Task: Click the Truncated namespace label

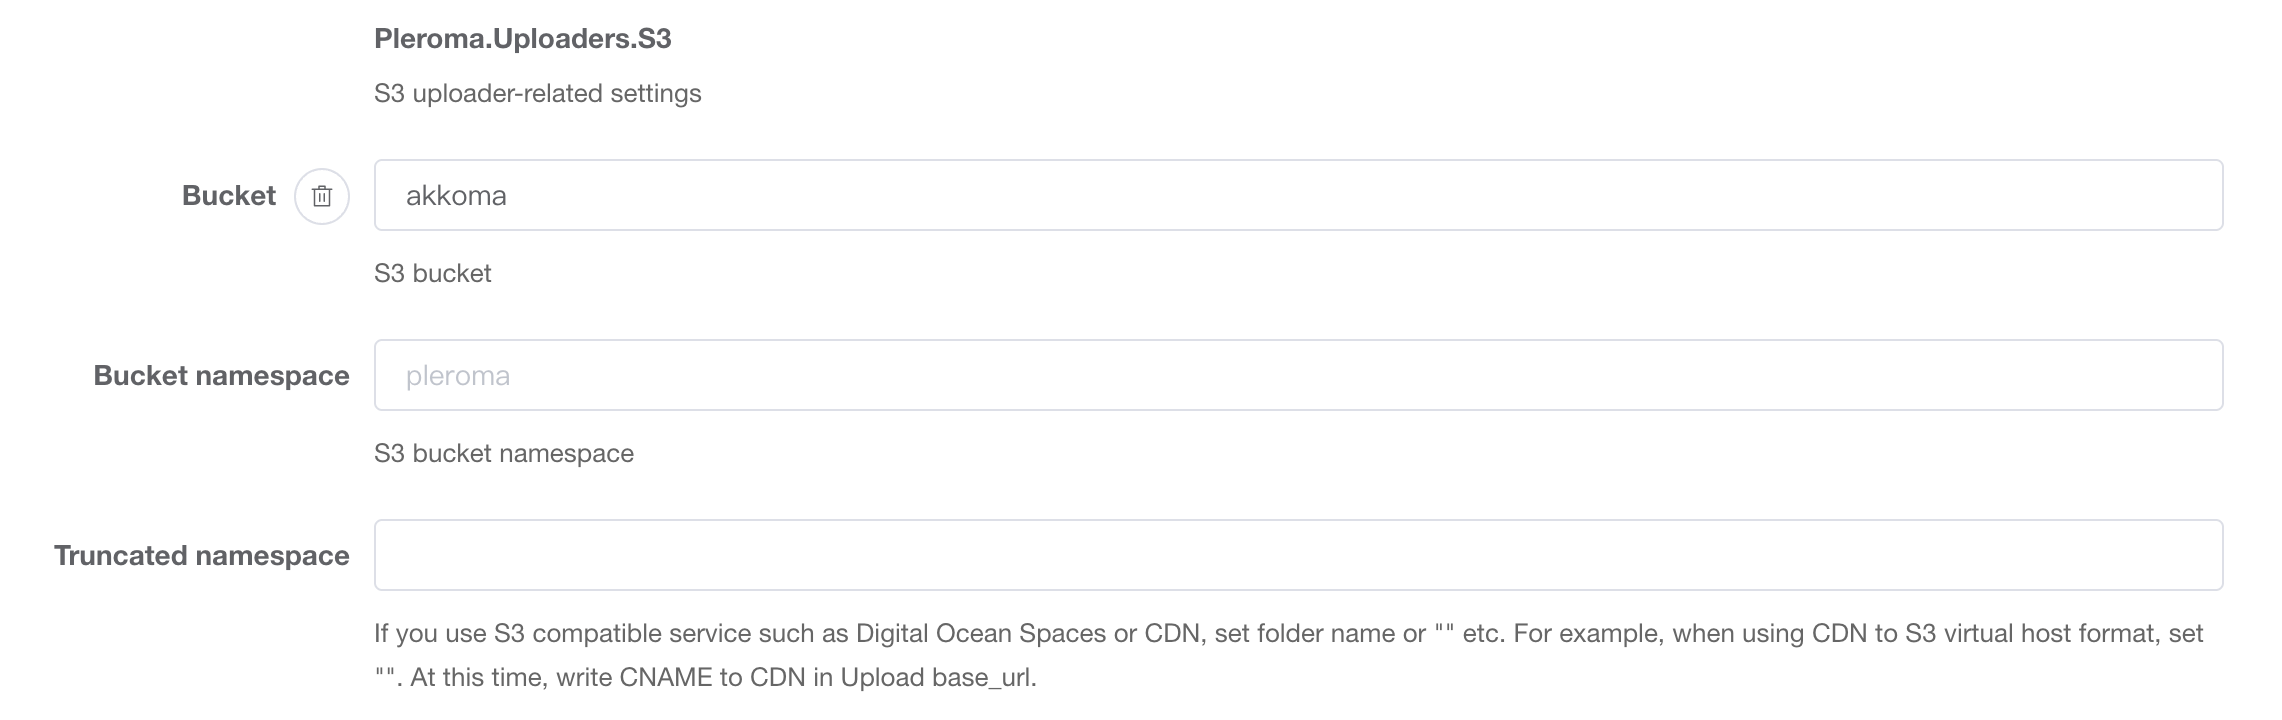Action: point(201,556)
